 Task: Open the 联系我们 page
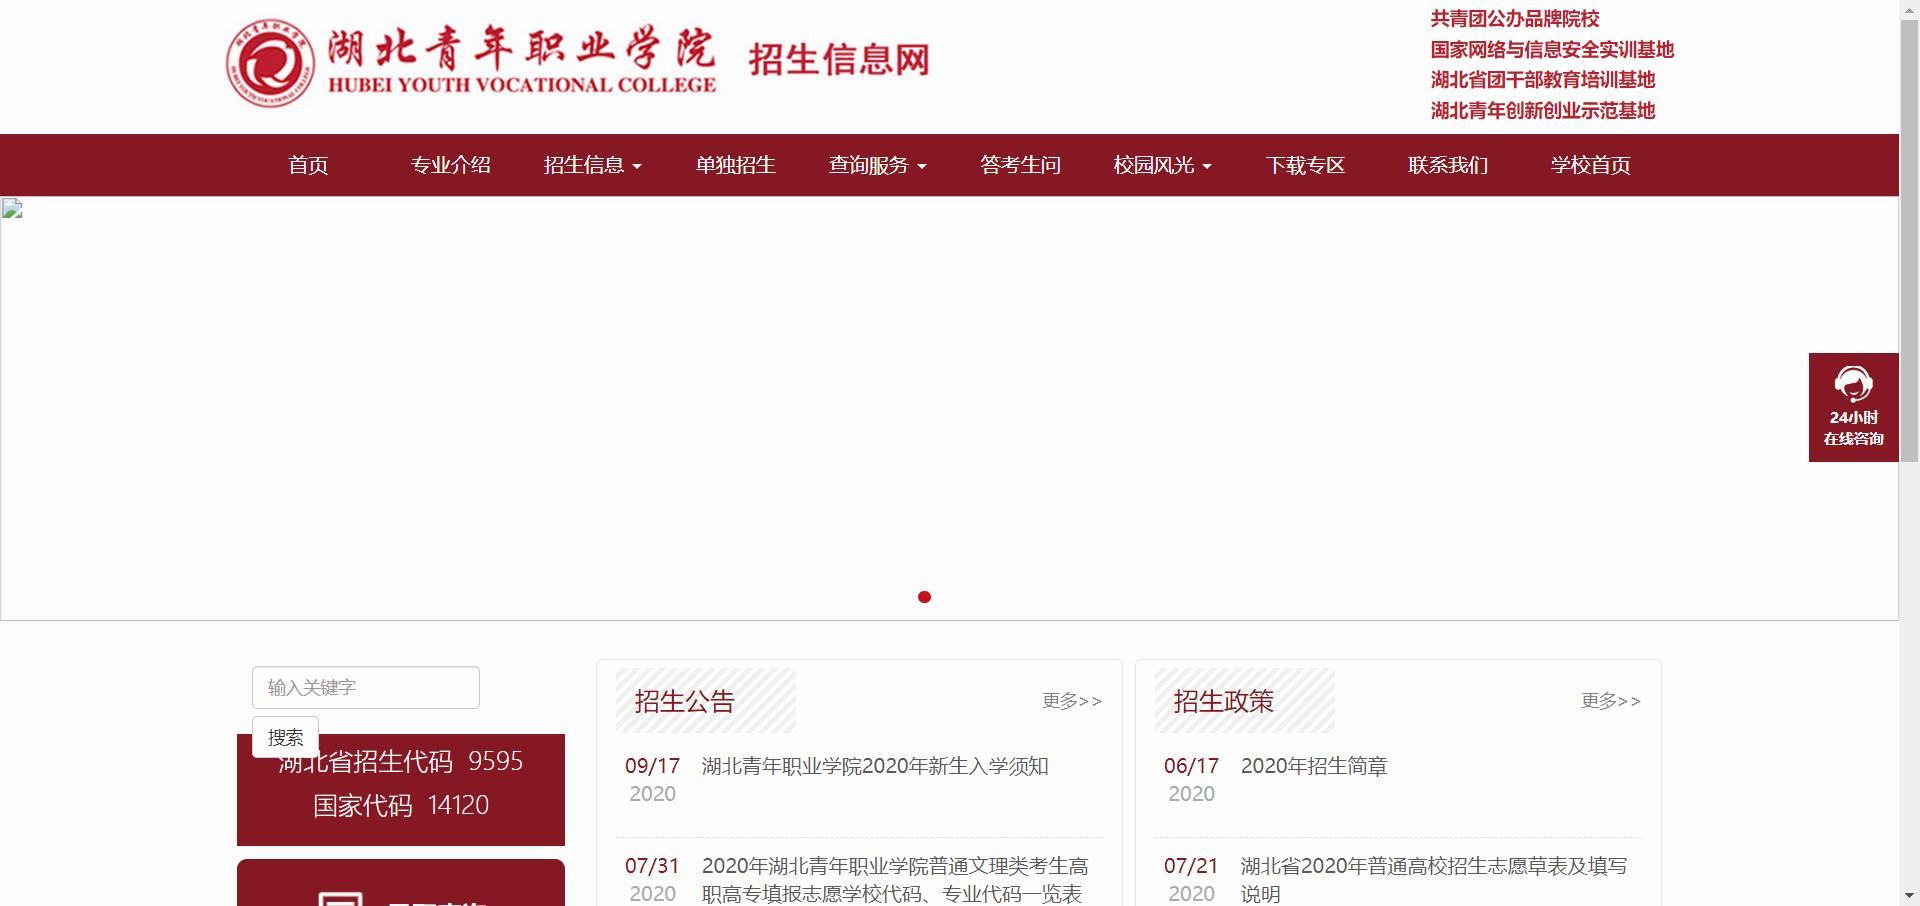1447,165
